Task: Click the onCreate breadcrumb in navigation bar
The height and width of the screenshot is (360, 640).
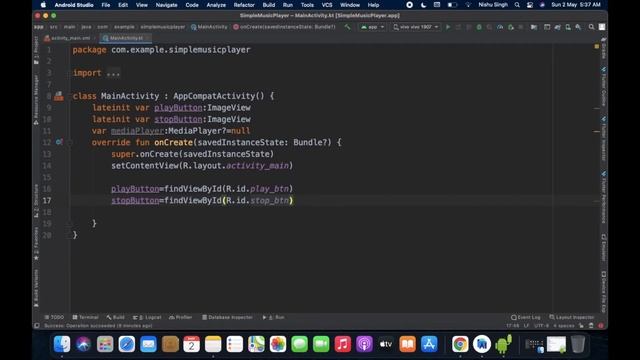Action: coord(284,27)
